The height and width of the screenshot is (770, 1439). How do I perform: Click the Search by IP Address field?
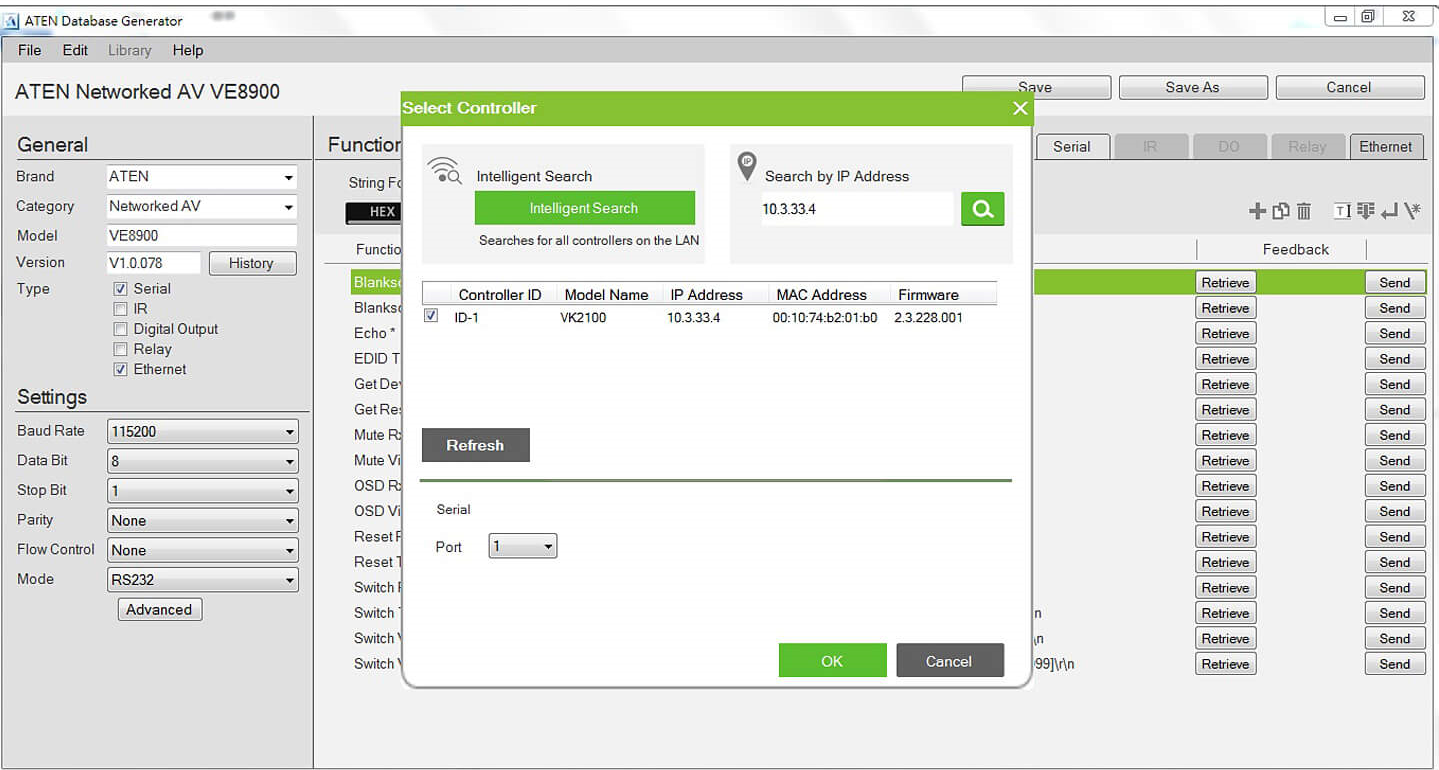(x=856, y=209)
